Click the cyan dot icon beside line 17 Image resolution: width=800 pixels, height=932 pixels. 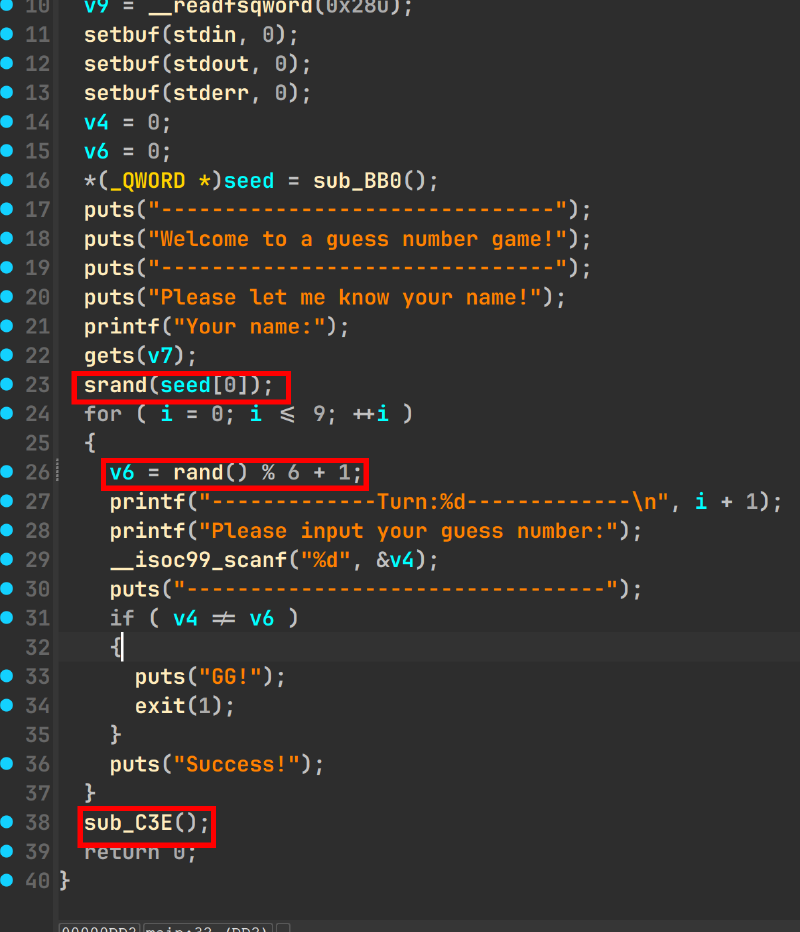pyautogui.click(x=8, y=211)
